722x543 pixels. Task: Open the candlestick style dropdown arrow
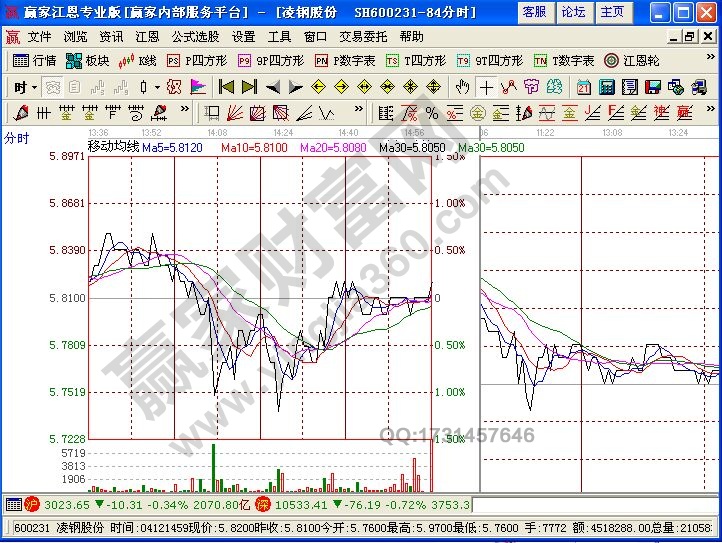pyautogui.click(x=156, y=87)
